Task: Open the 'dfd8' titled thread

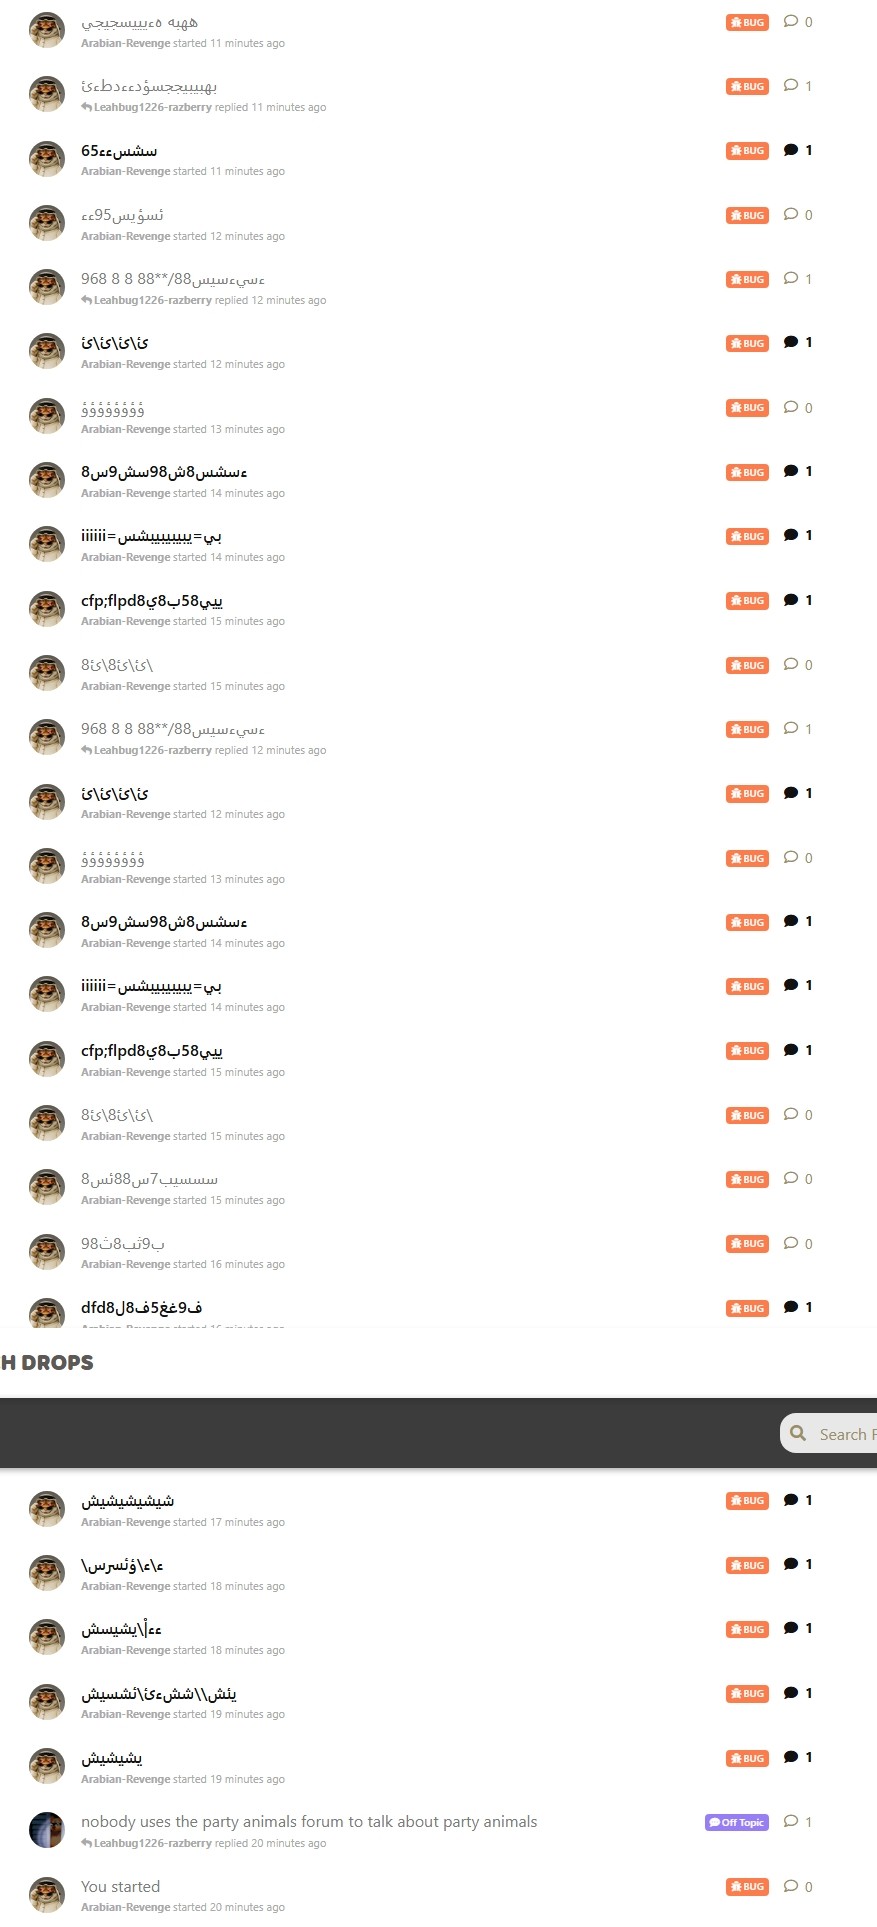Action: (x=142, y=1307)
